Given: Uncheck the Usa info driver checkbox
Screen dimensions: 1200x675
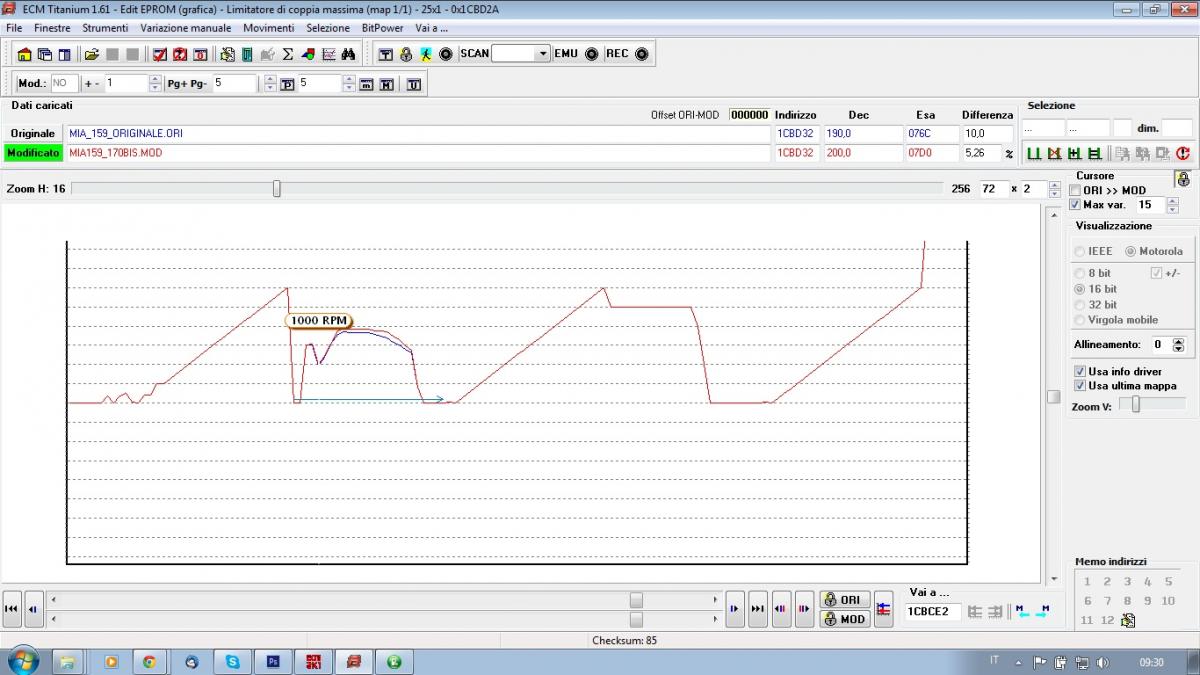Looking at the screenshot, I should [1080, 371].
